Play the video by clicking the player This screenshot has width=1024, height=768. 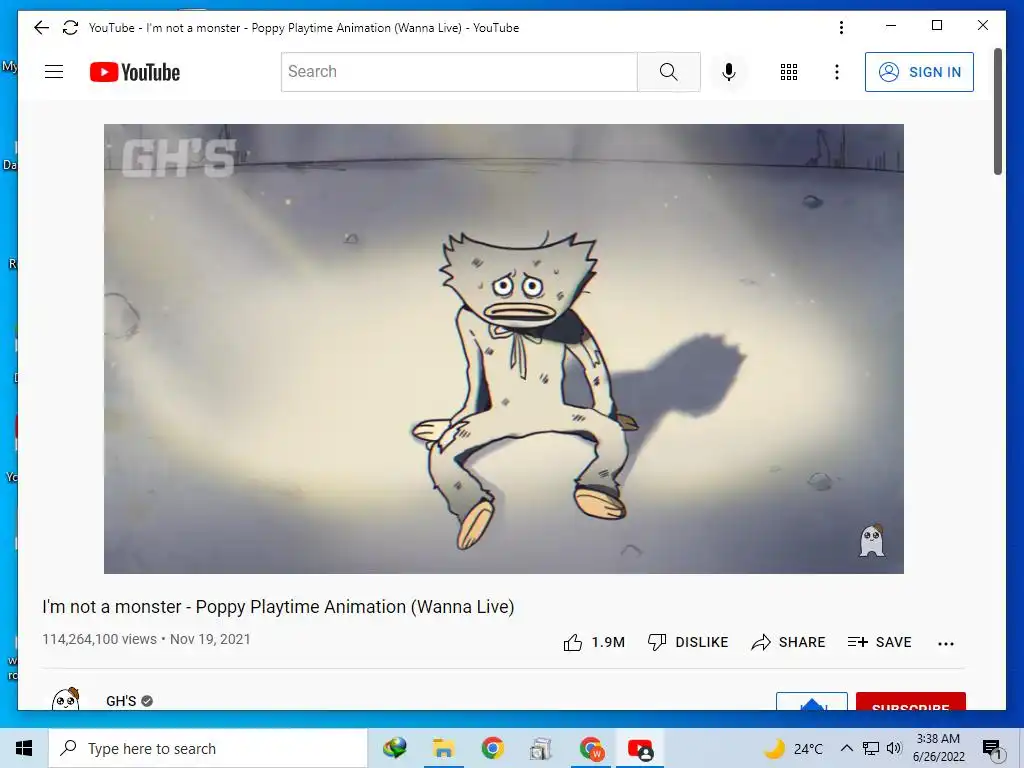504,349
